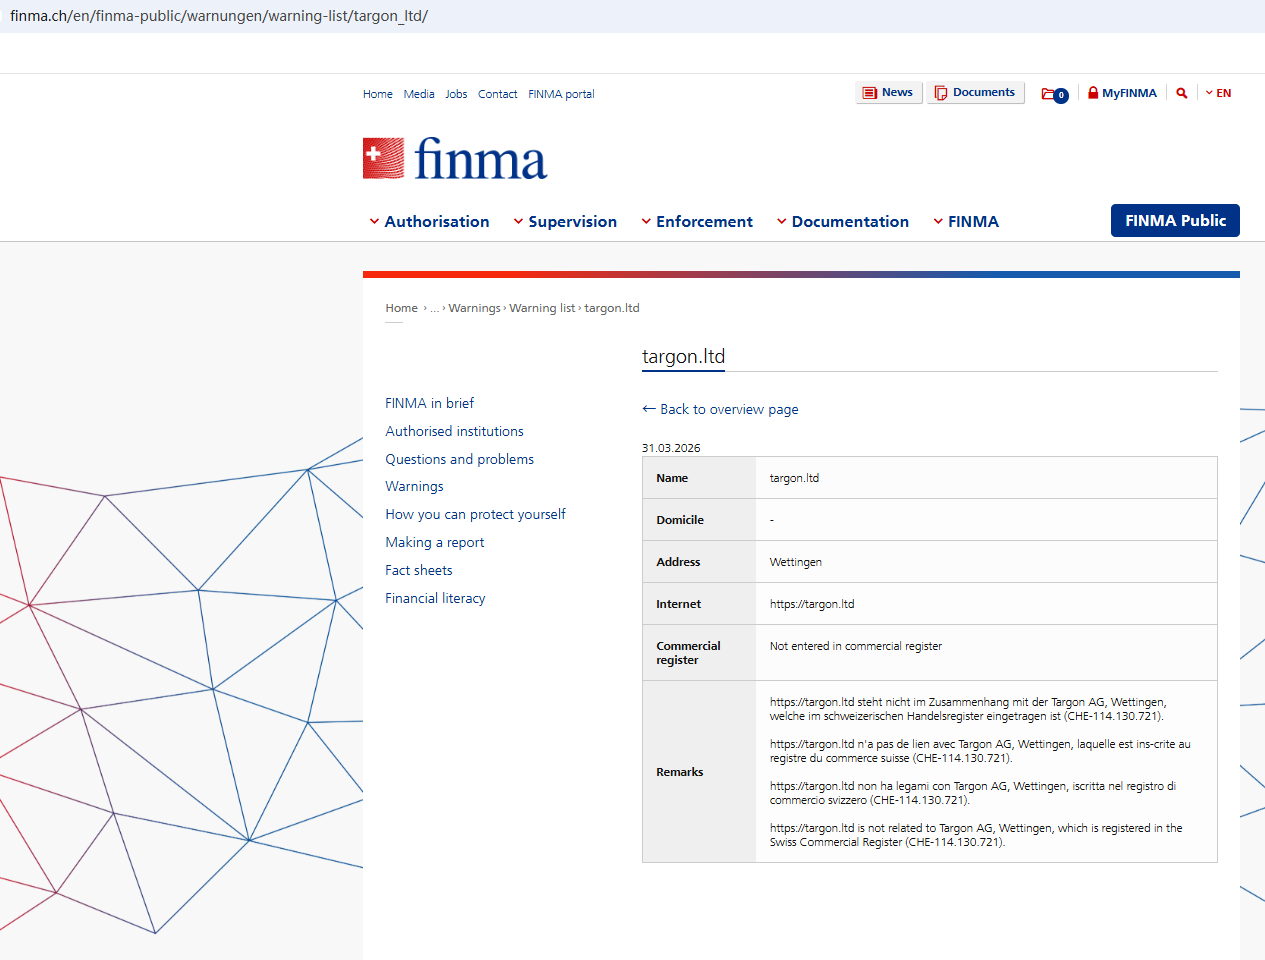The image size is (1265, 960).
Task: Click Back to overview page
Action: point(720,409)
